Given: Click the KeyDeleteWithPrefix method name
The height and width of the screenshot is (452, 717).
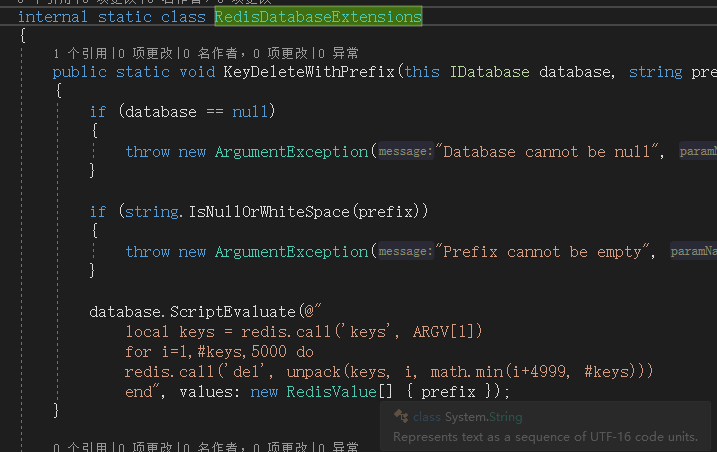Looking at the screenshot, I should point(309,72).
